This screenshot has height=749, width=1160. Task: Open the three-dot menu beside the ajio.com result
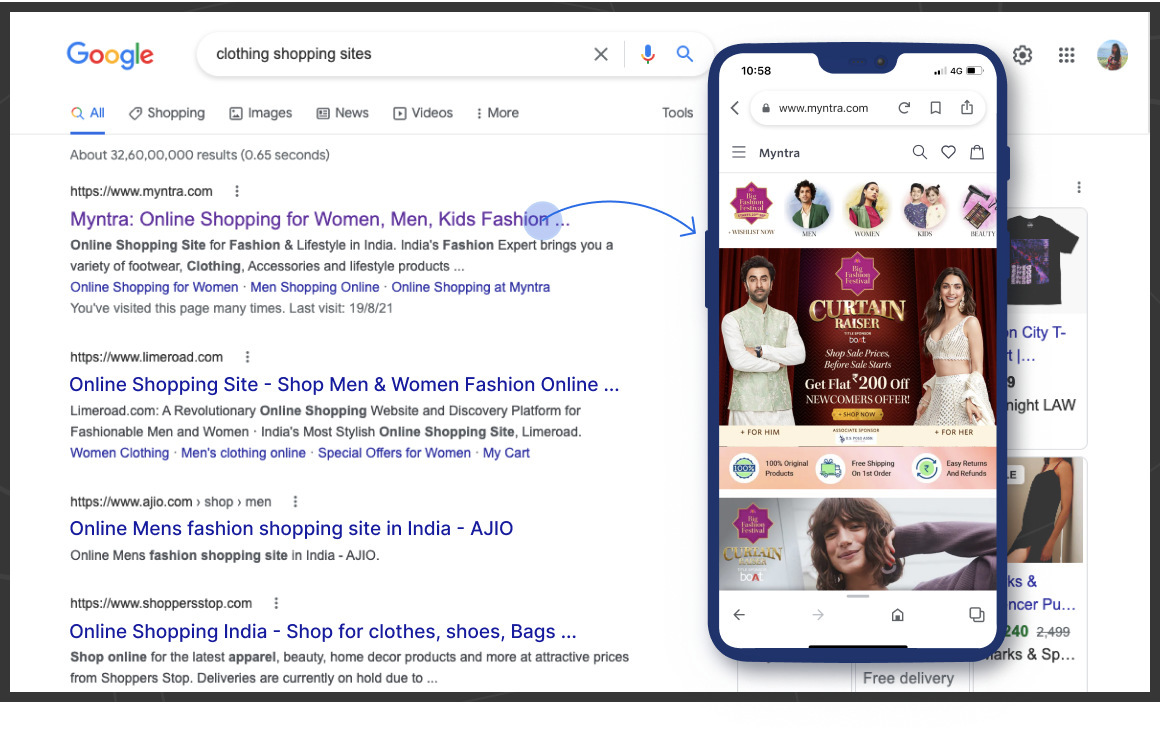295,502
